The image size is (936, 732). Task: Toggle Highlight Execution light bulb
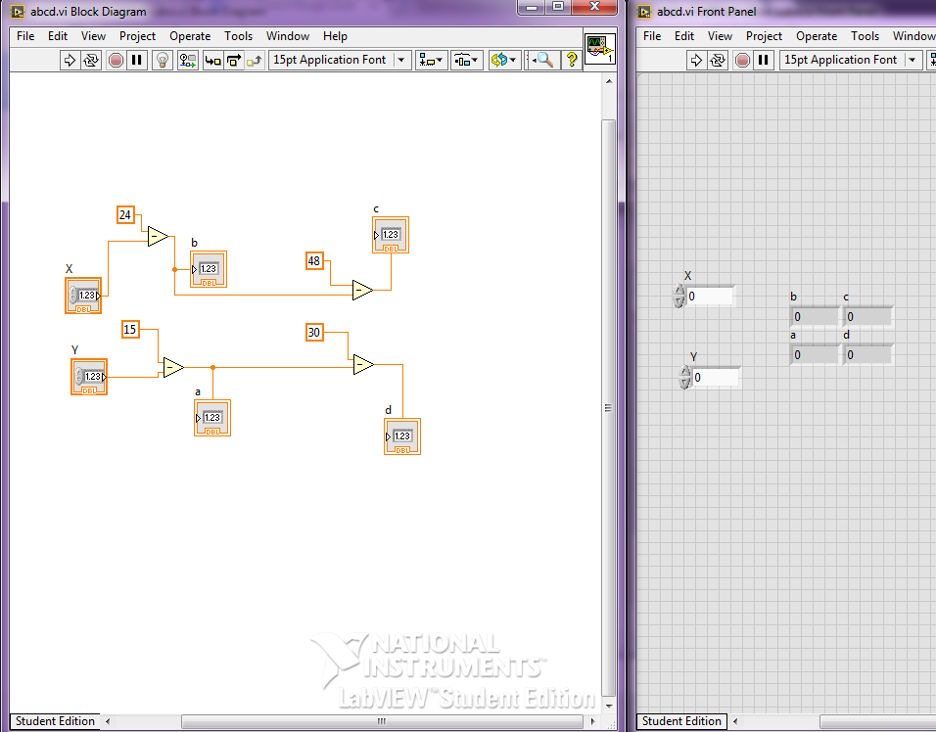pos(162,60)
